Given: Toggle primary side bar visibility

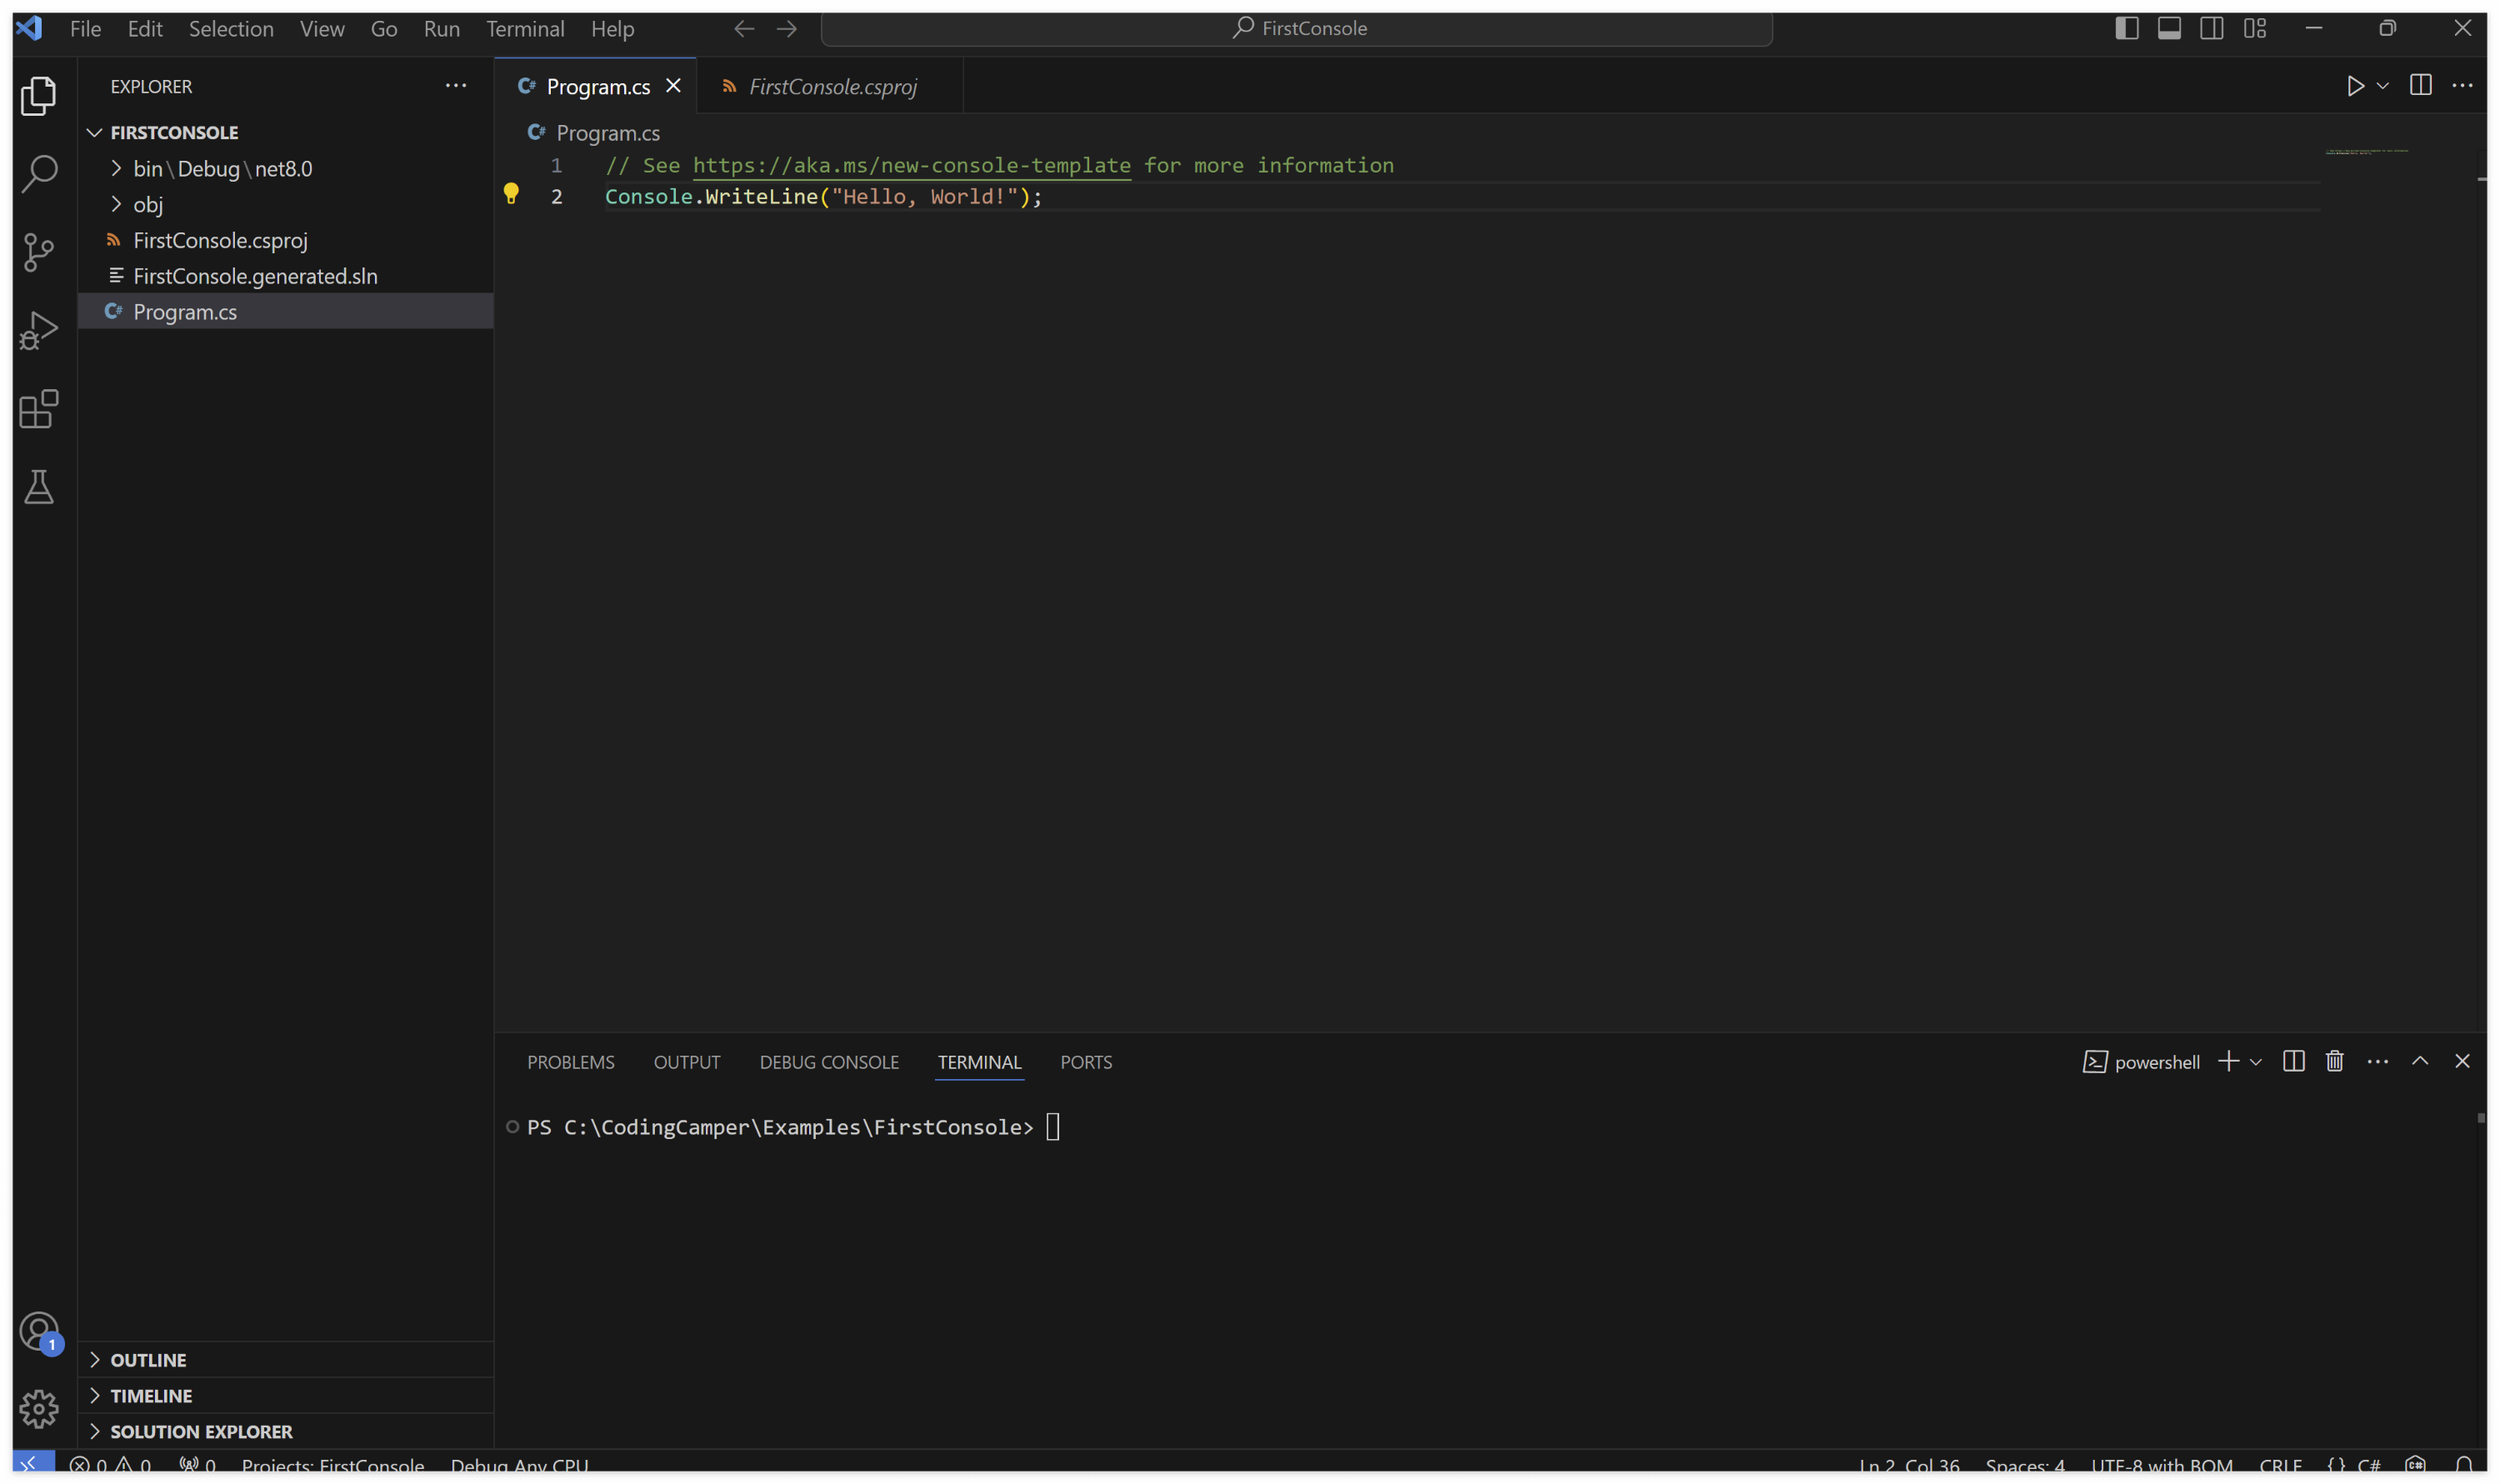Looking at the screenshot, I should point(2126,28).
